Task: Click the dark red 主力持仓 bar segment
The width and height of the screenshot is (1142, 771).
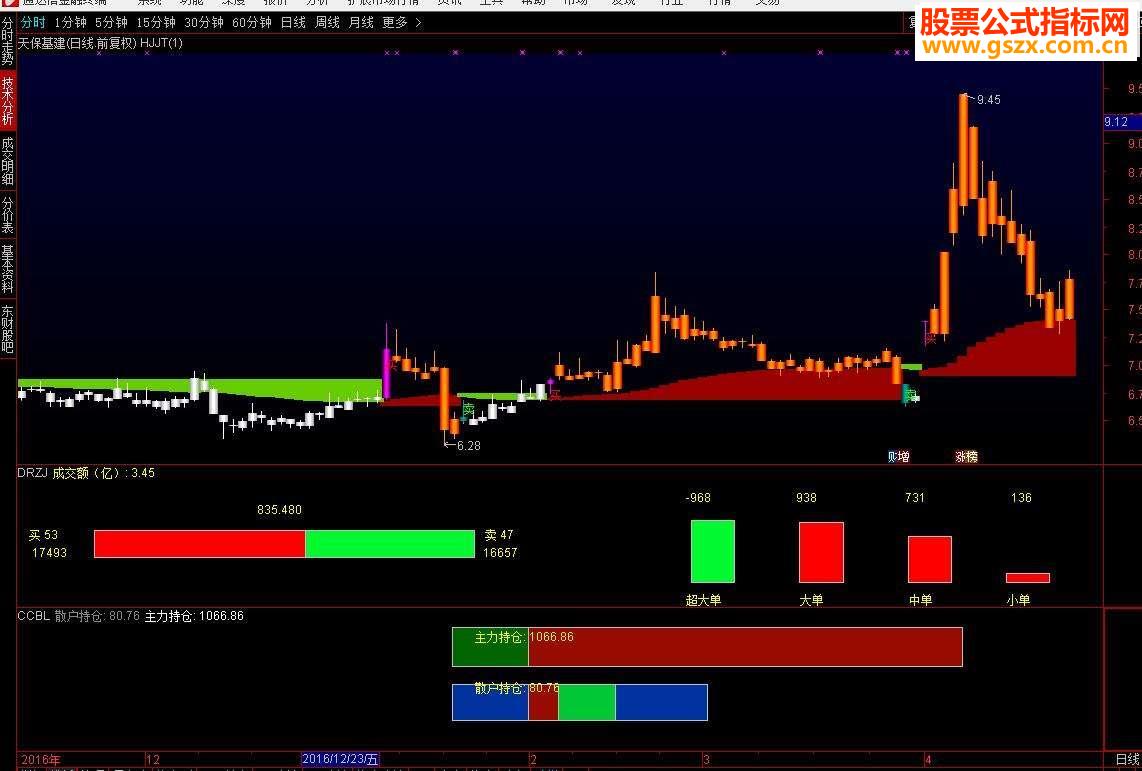Action: (x=745, y=647)
